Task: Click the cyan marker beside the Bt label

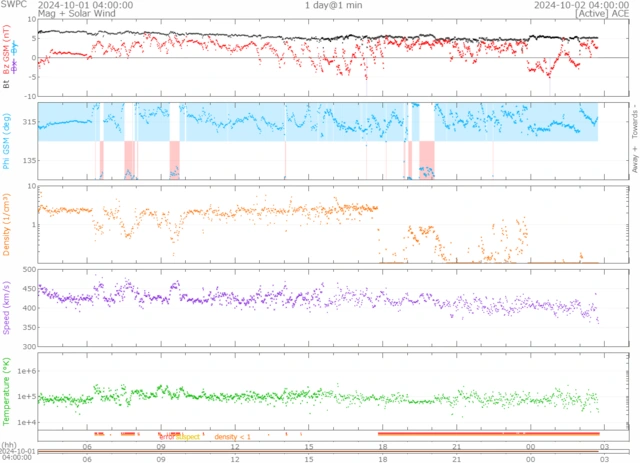Action: 14,47
